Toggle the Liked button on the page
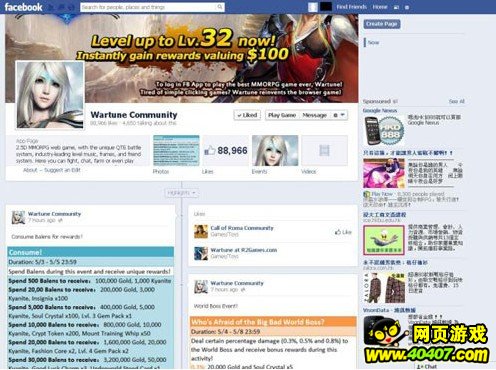This screenshot has height=370, width=496. tap(247, 115)
